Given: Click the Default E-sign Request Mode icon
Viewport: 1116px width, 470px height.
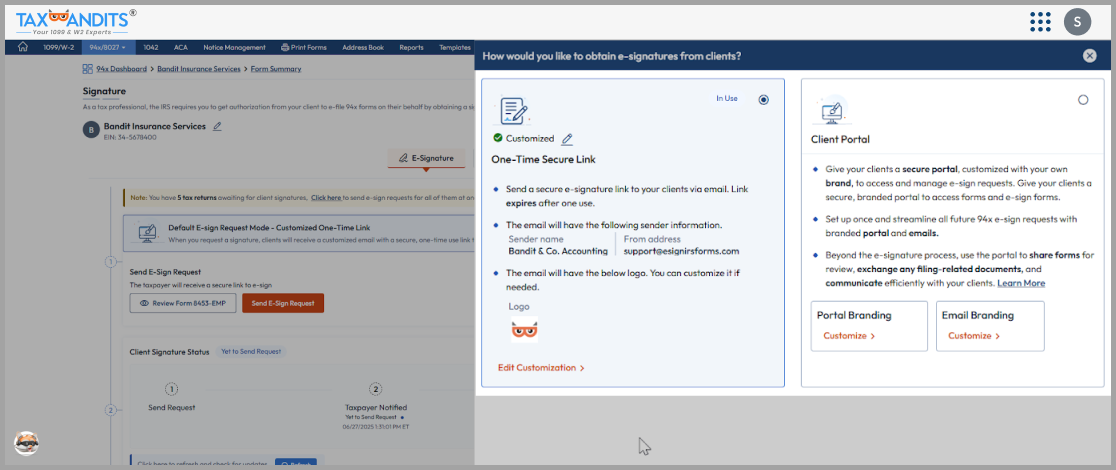Looking at the screenshot, I should [x=147, y=232].
